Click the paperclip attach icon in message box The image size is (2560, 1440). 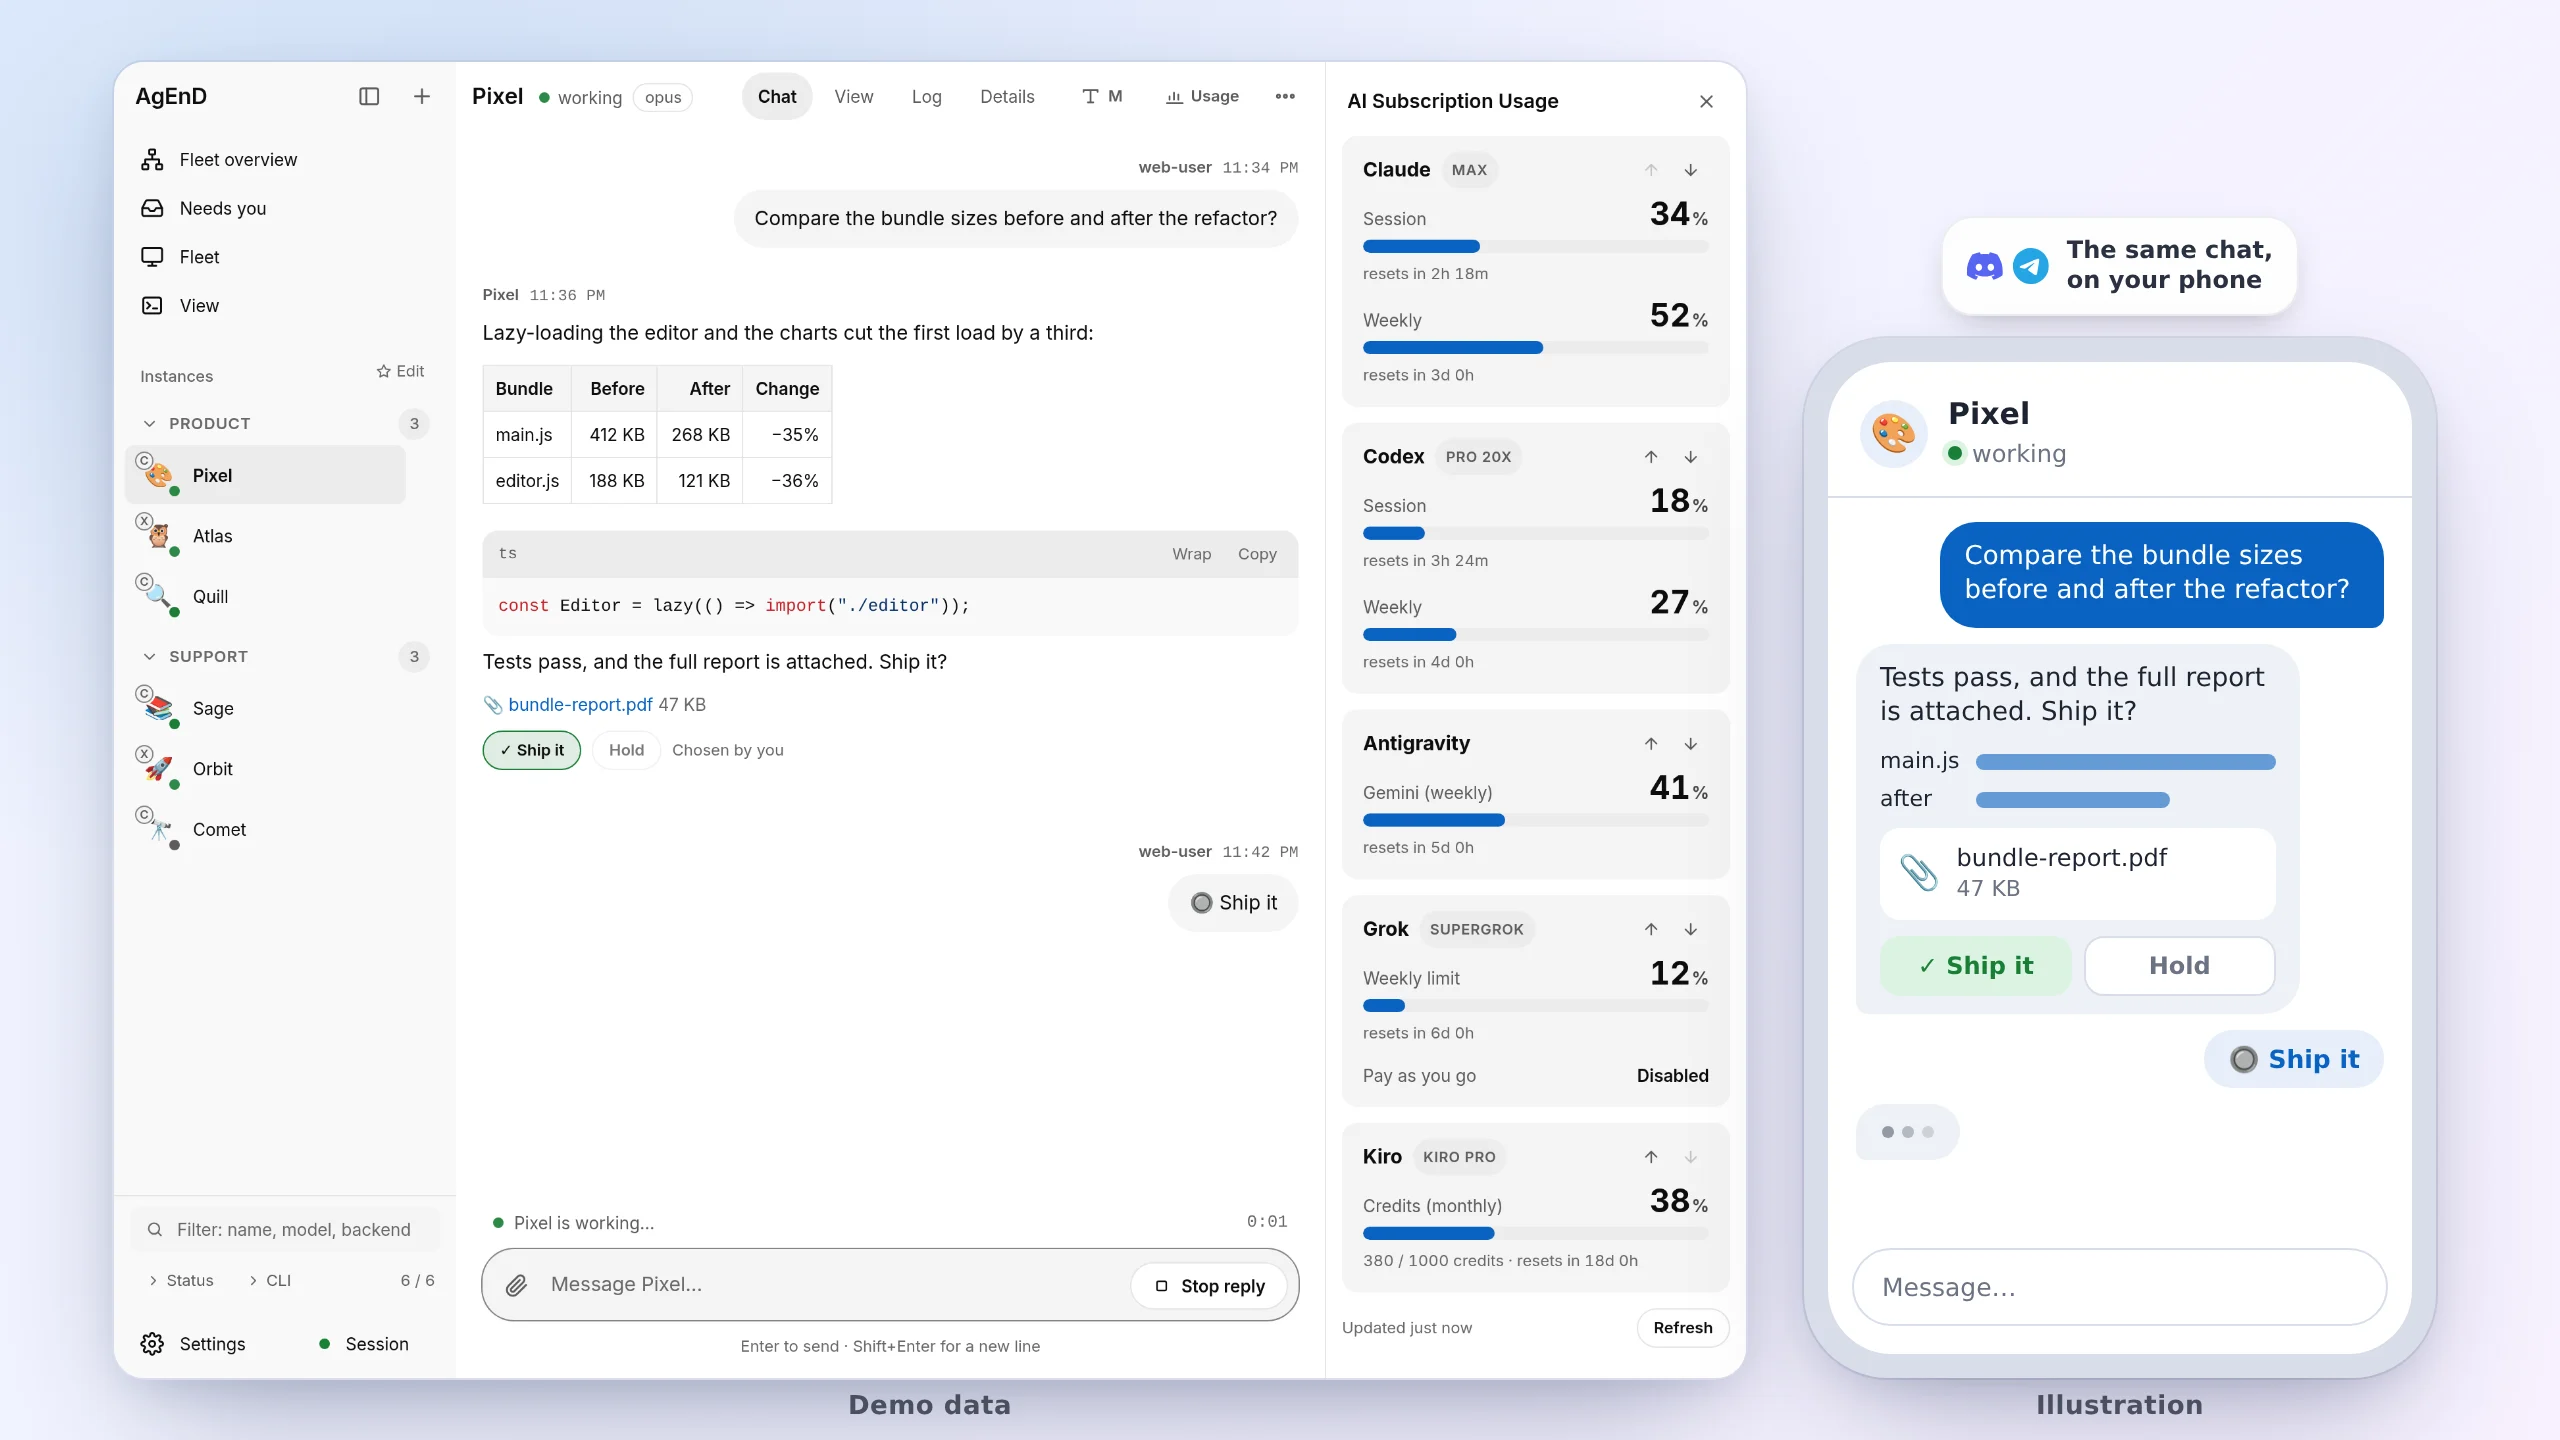[516, 1285]
